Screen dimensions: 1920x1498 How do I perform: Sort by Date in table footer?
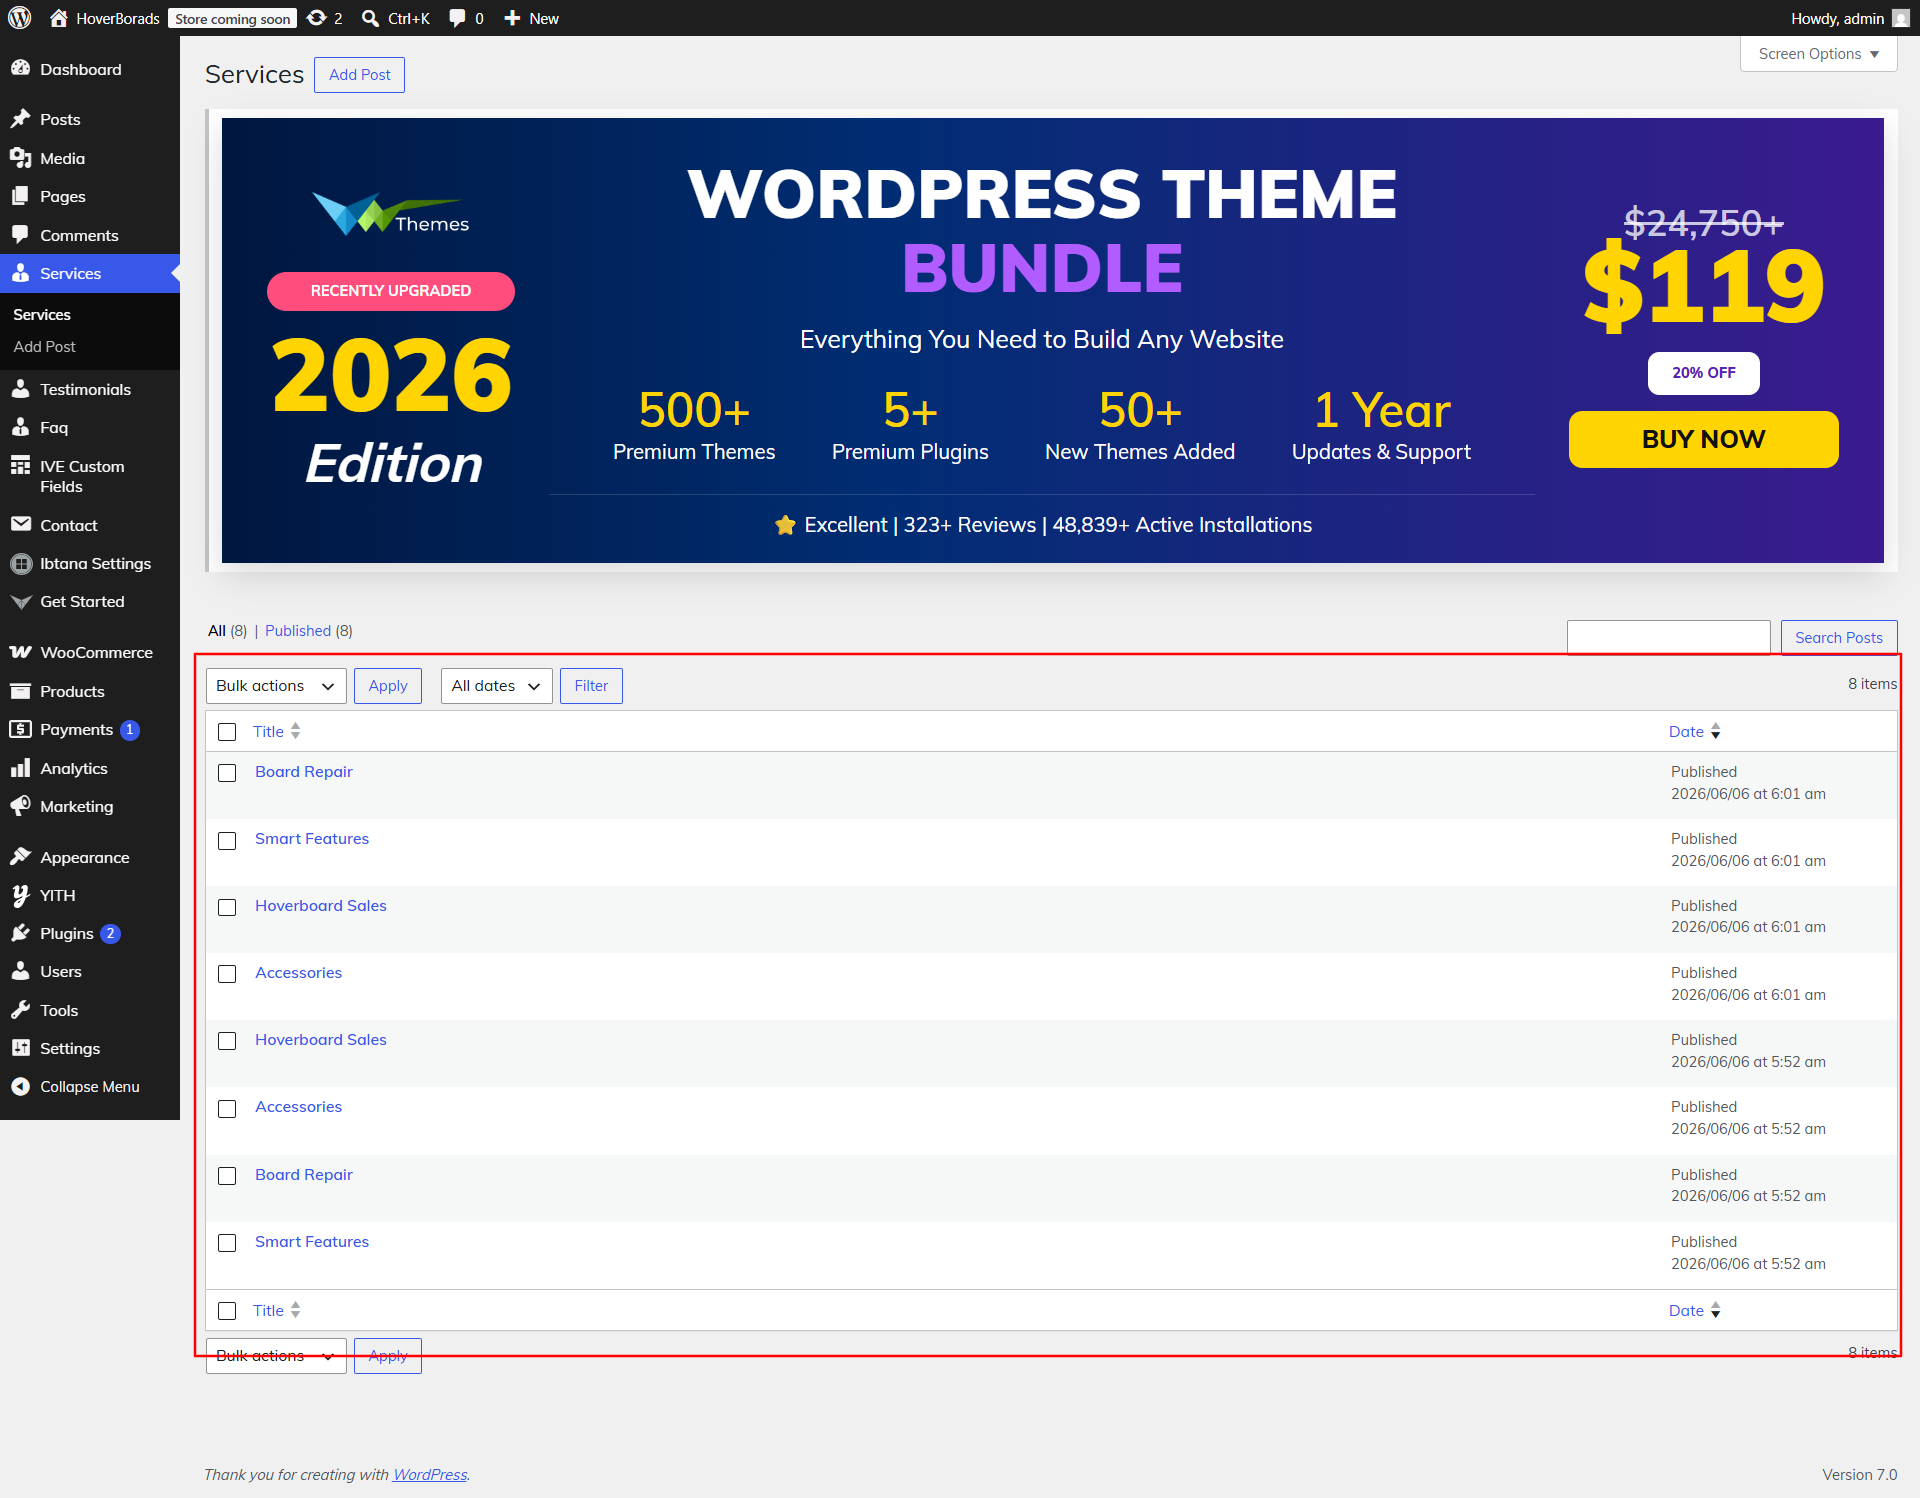1694,1310
